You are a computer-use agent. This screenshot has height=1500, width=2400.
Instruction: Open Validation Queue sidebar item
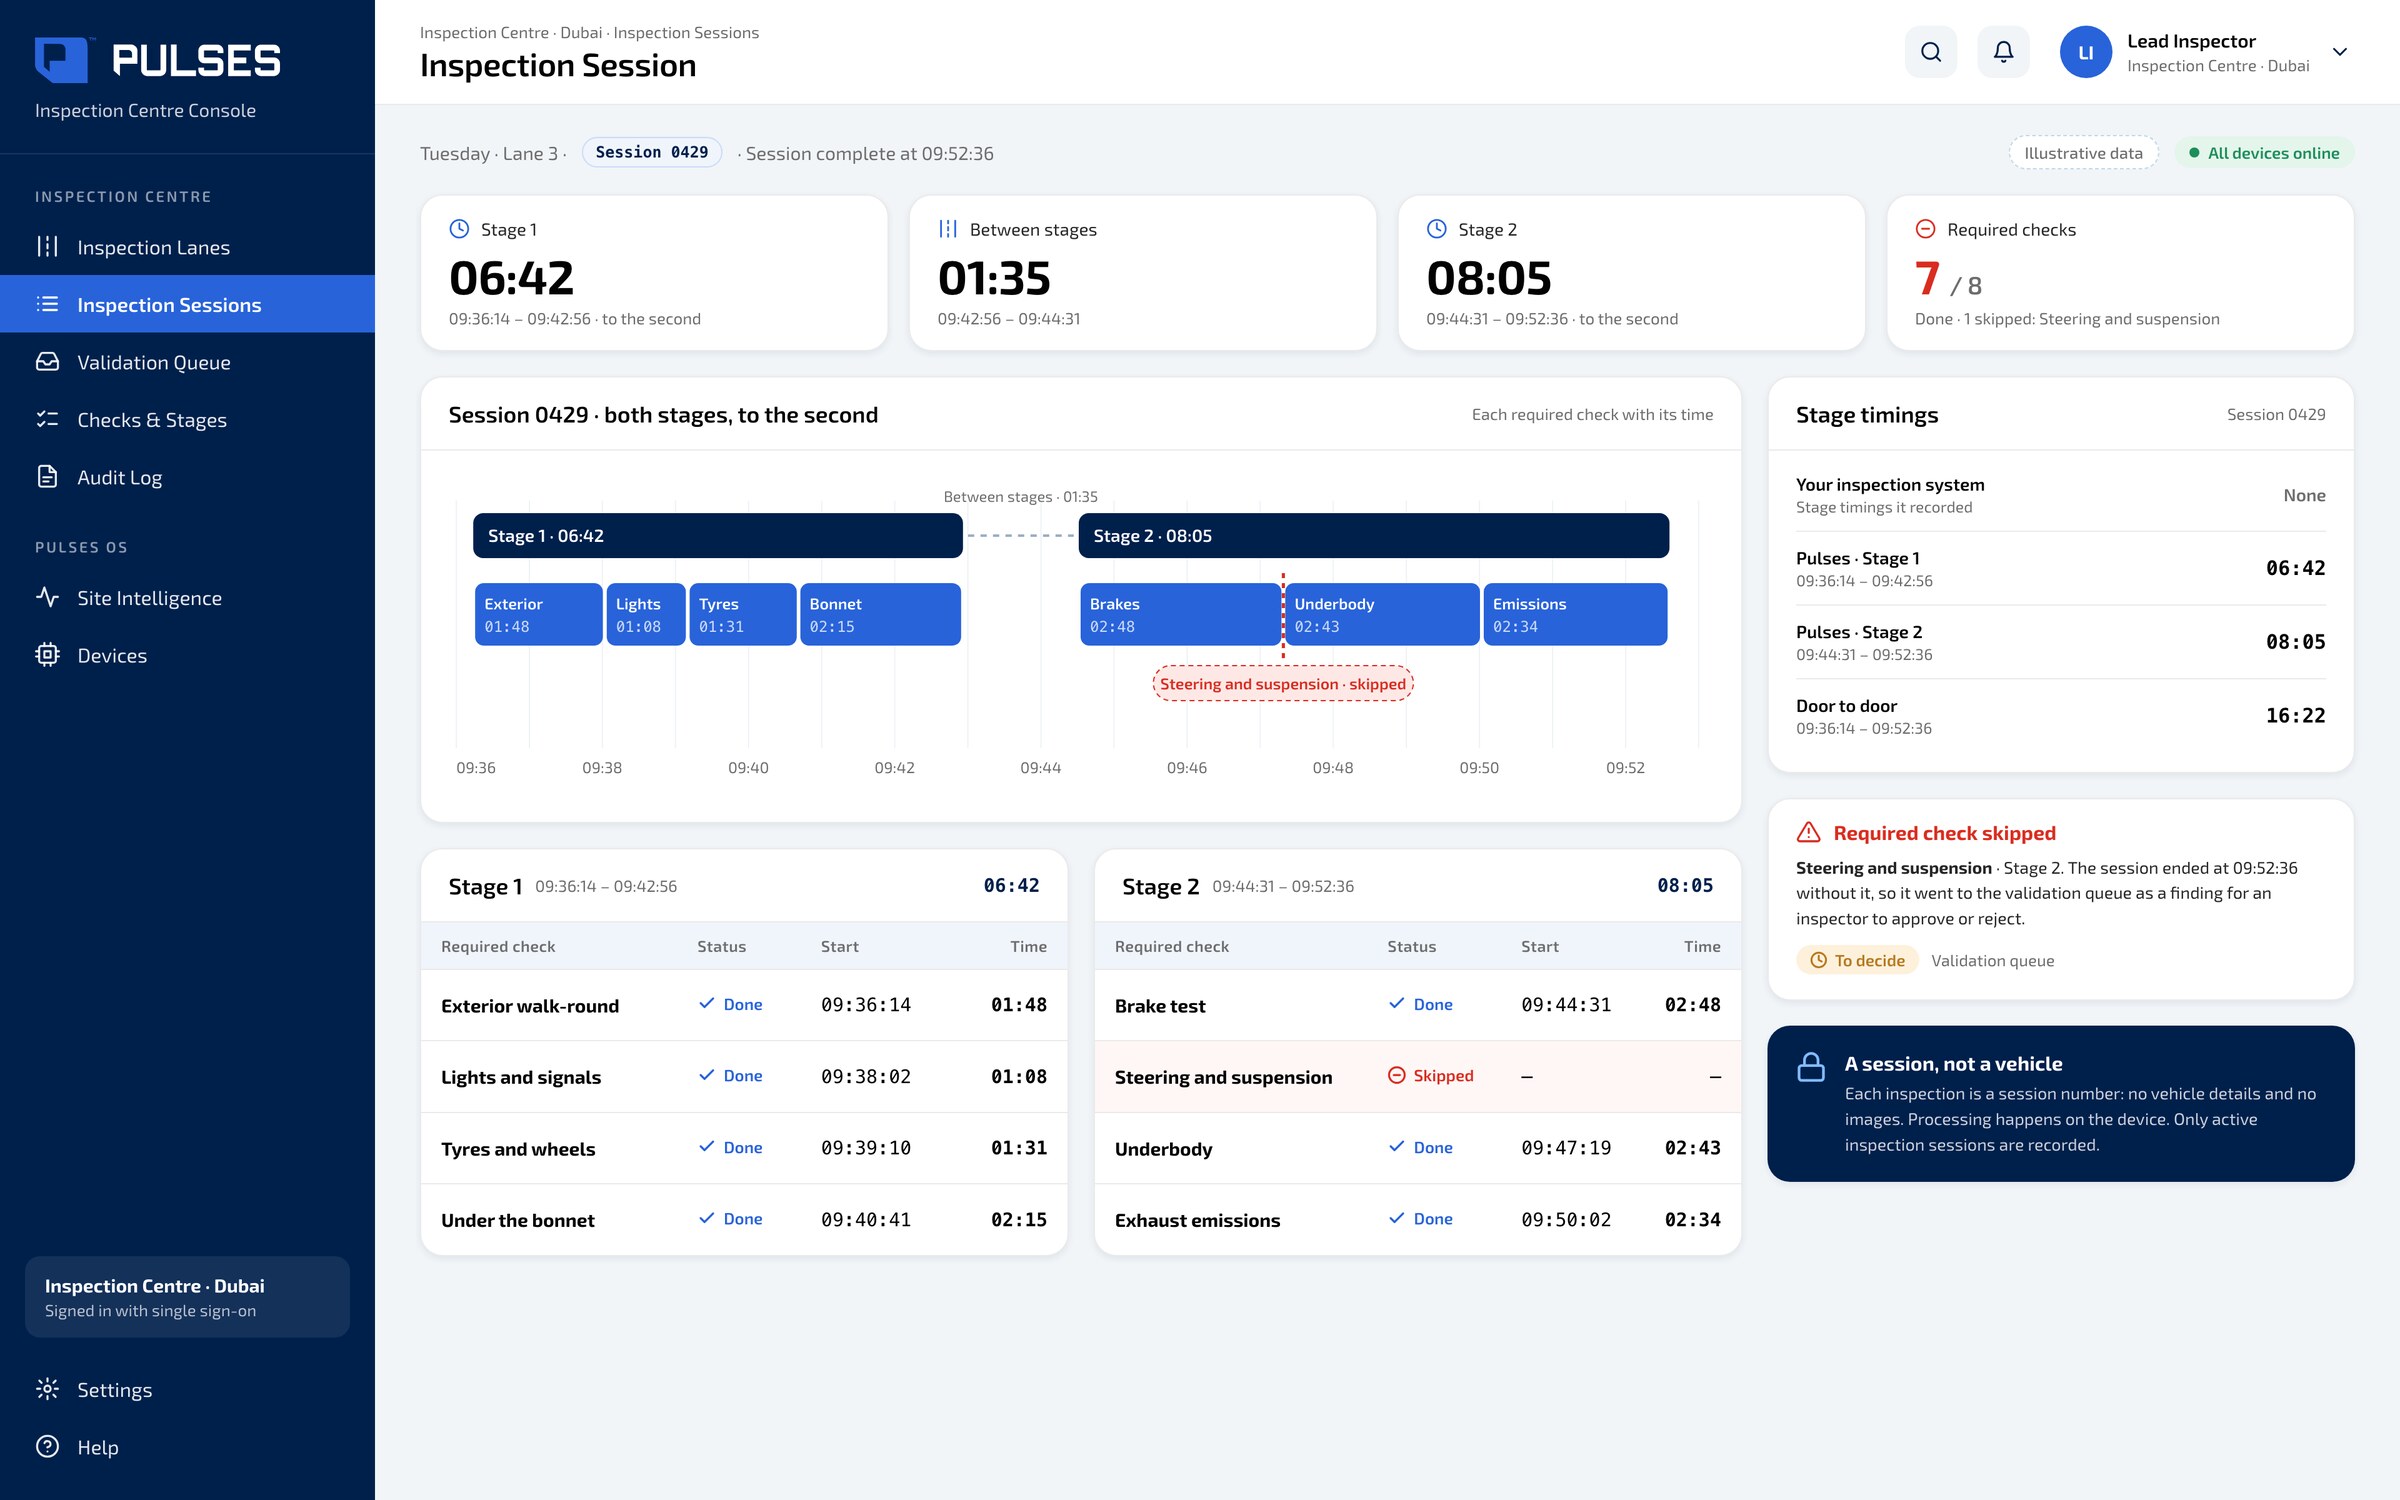(187, 362)
